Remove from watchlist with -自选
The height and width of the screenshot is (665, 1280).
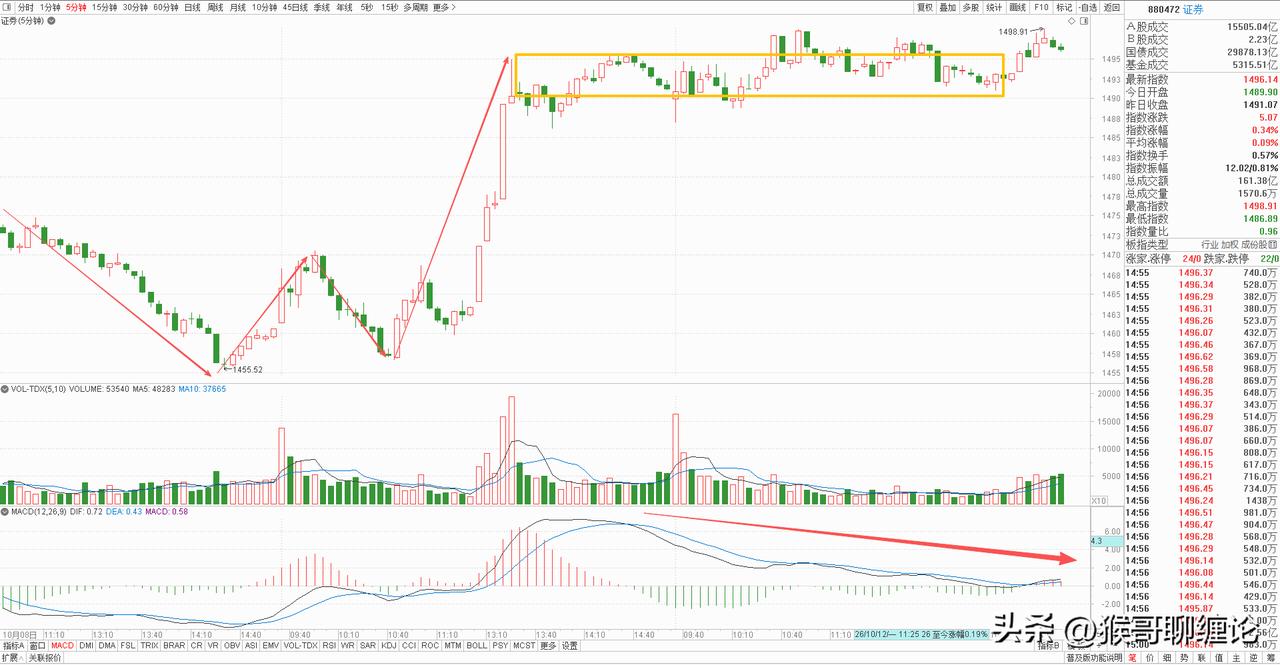(1087, 7)
